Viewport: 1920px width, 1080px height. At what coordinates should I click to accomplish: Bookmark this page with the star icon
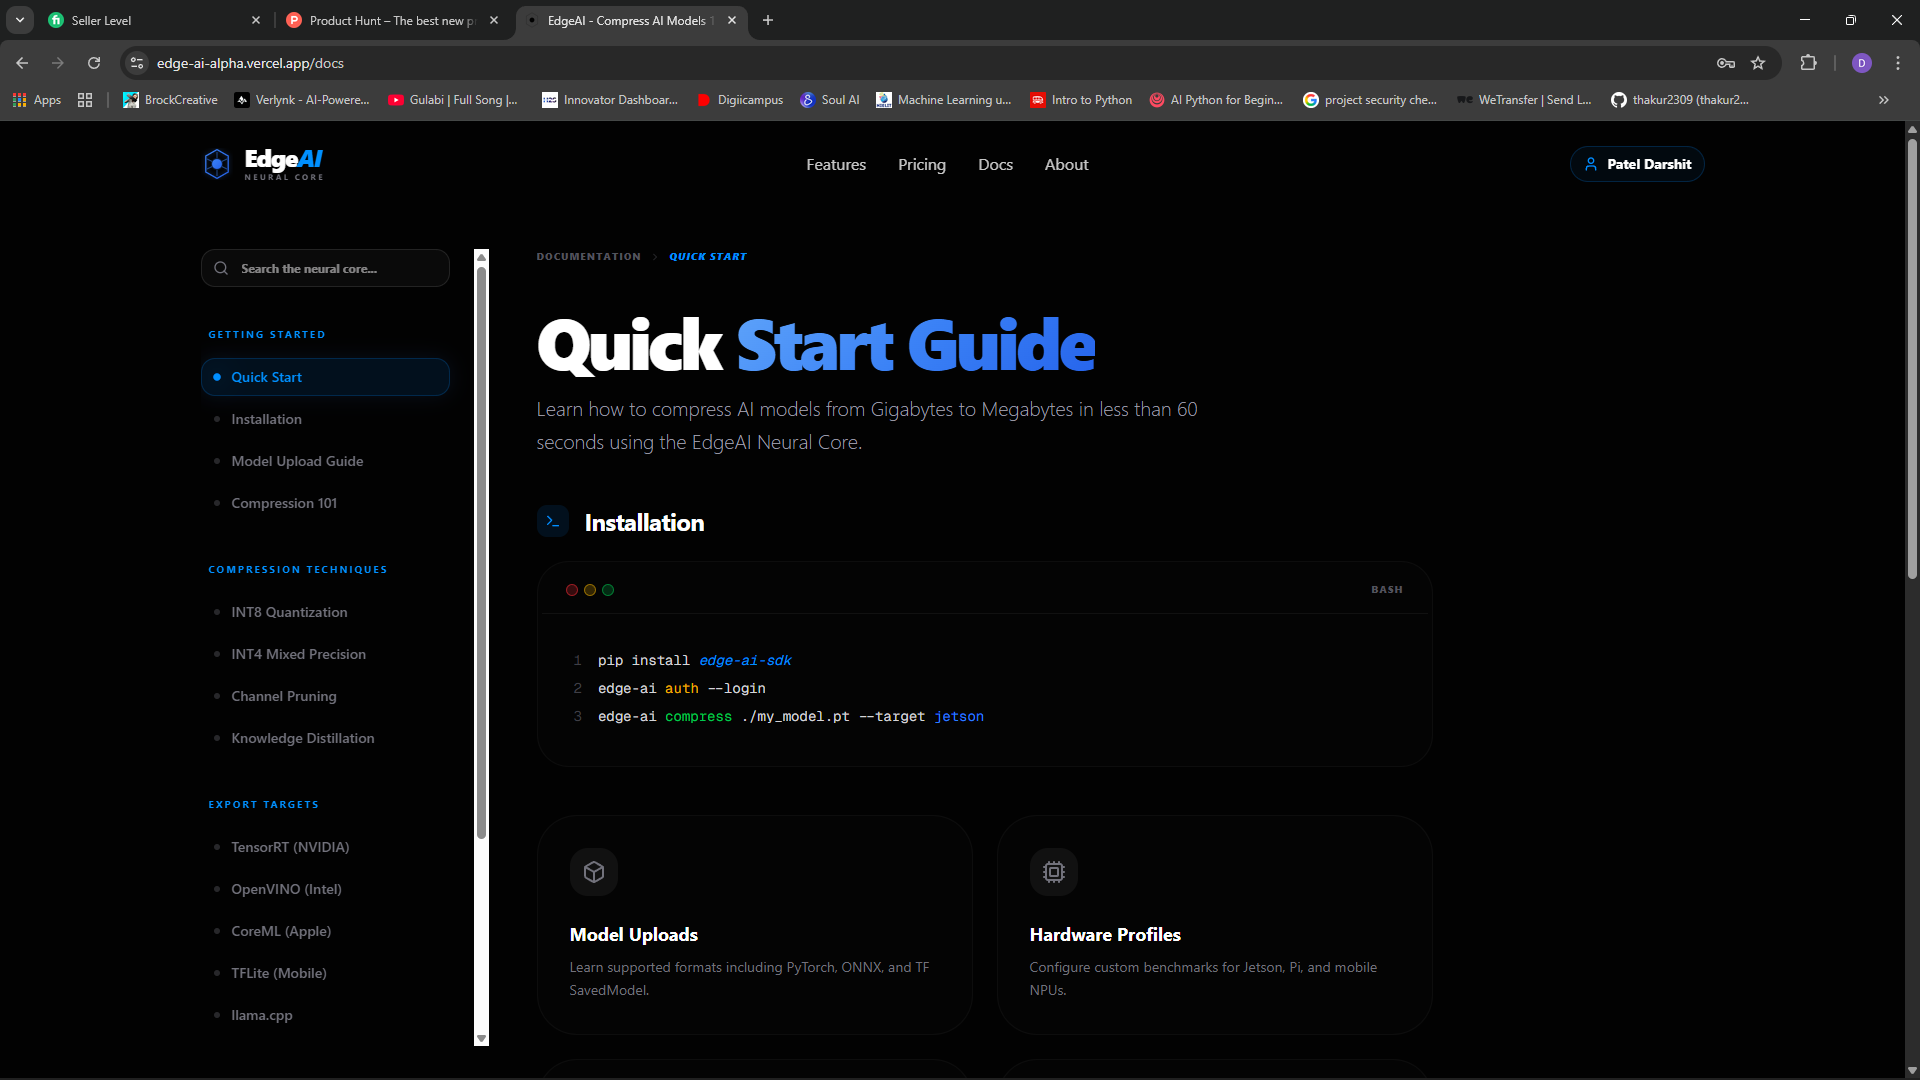pyautogui.click(x=1758, y=63)
